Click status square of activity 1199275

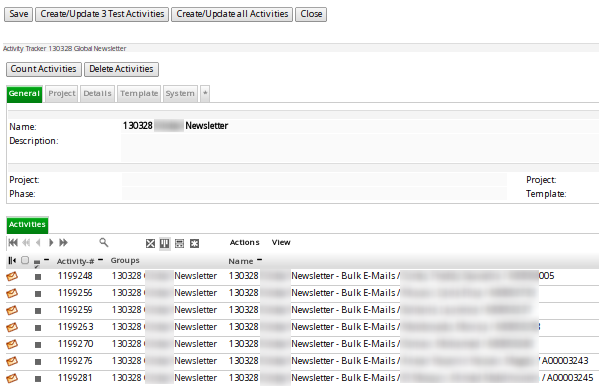[38, 362]
